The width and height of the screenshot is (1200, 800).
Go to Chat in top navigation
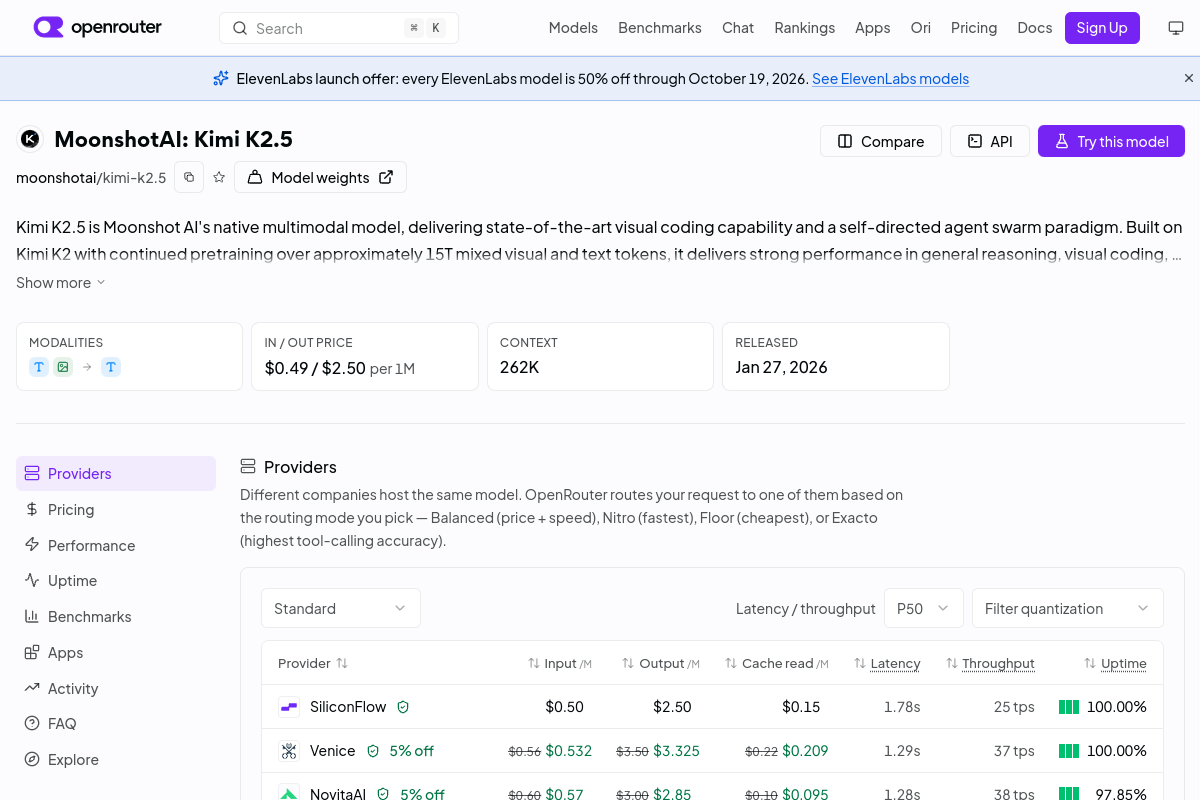point(738,28)
